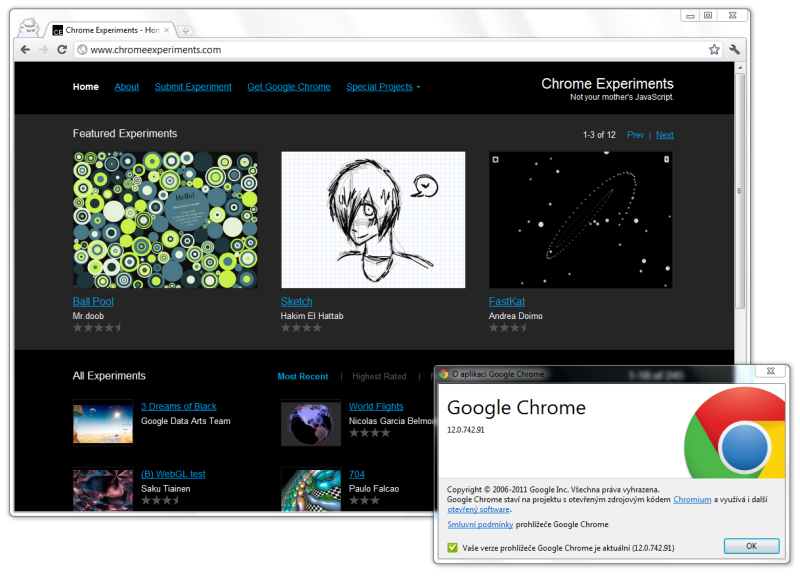
Task: Open the FastKat starfield thumbnail
Action: 581,219
